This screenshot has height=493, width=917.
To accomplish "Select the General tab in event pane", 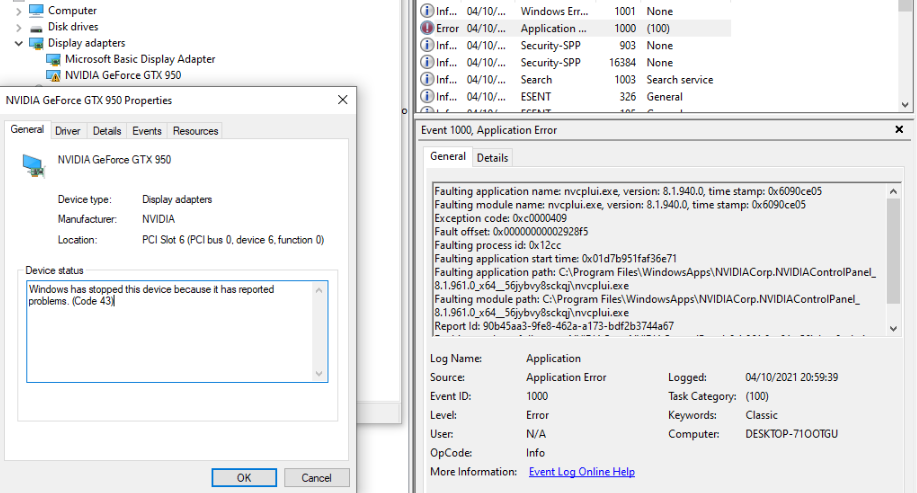I will tap(448, 156).
